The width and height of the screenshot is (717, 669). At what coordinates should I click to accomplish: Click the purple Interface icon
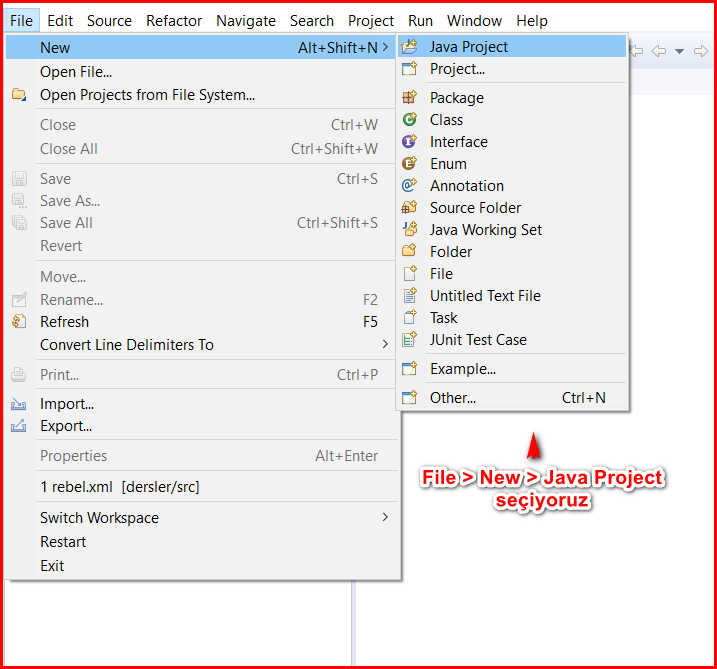pyautogui.click(x=409, y=141)
